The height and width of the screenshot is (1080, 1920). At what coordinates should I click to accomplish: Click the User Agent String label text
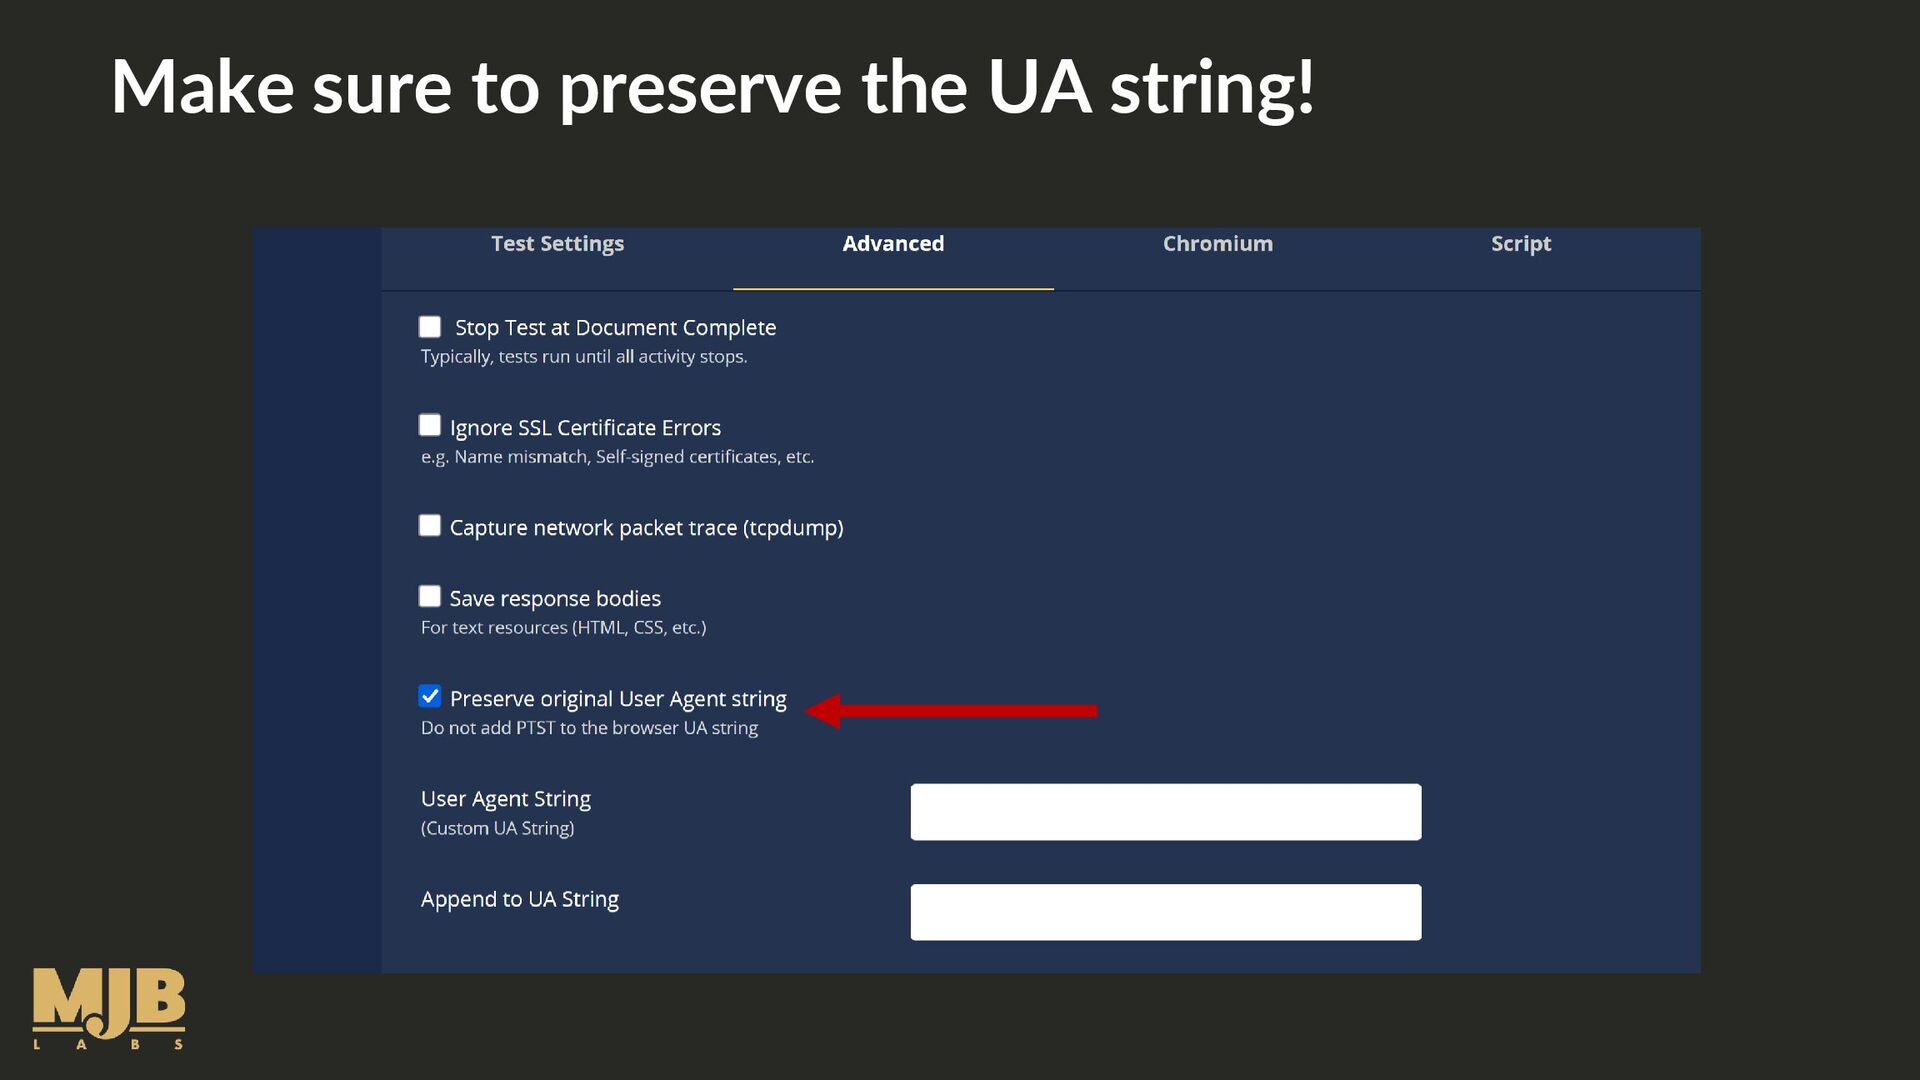[x=506, y=799]
